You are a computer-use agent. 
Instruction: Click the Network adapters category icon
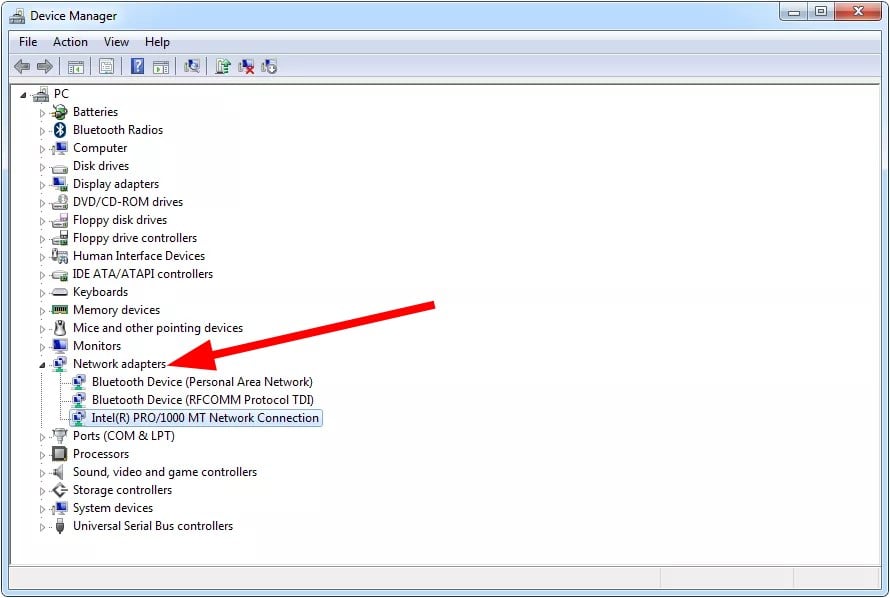[x=60, y=364]
